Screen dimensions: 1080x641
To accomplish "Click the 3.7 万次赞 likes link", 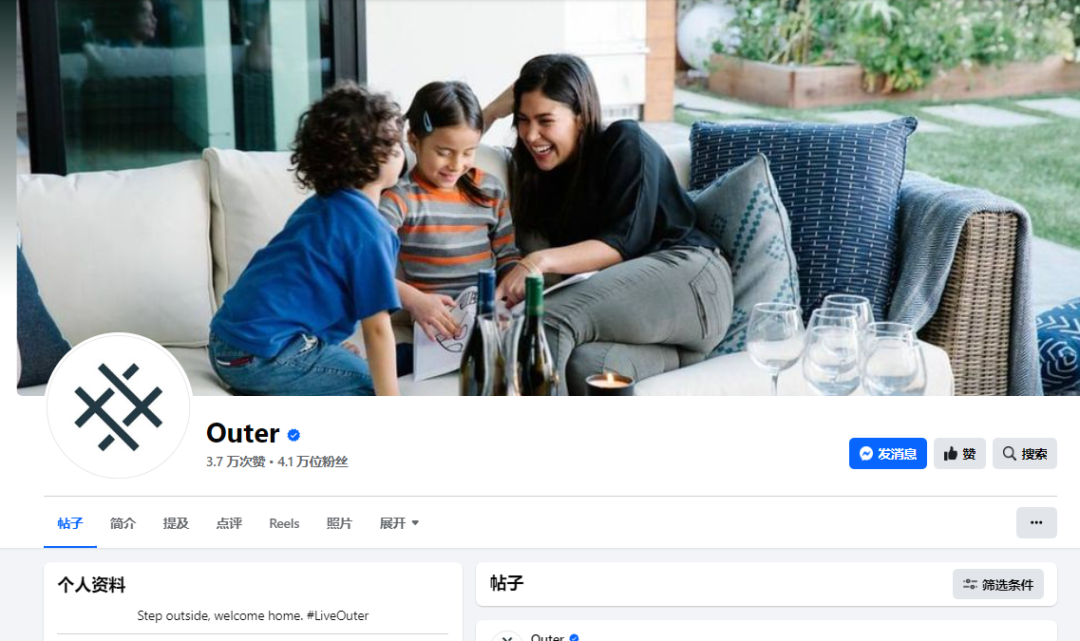I will 236,462.
